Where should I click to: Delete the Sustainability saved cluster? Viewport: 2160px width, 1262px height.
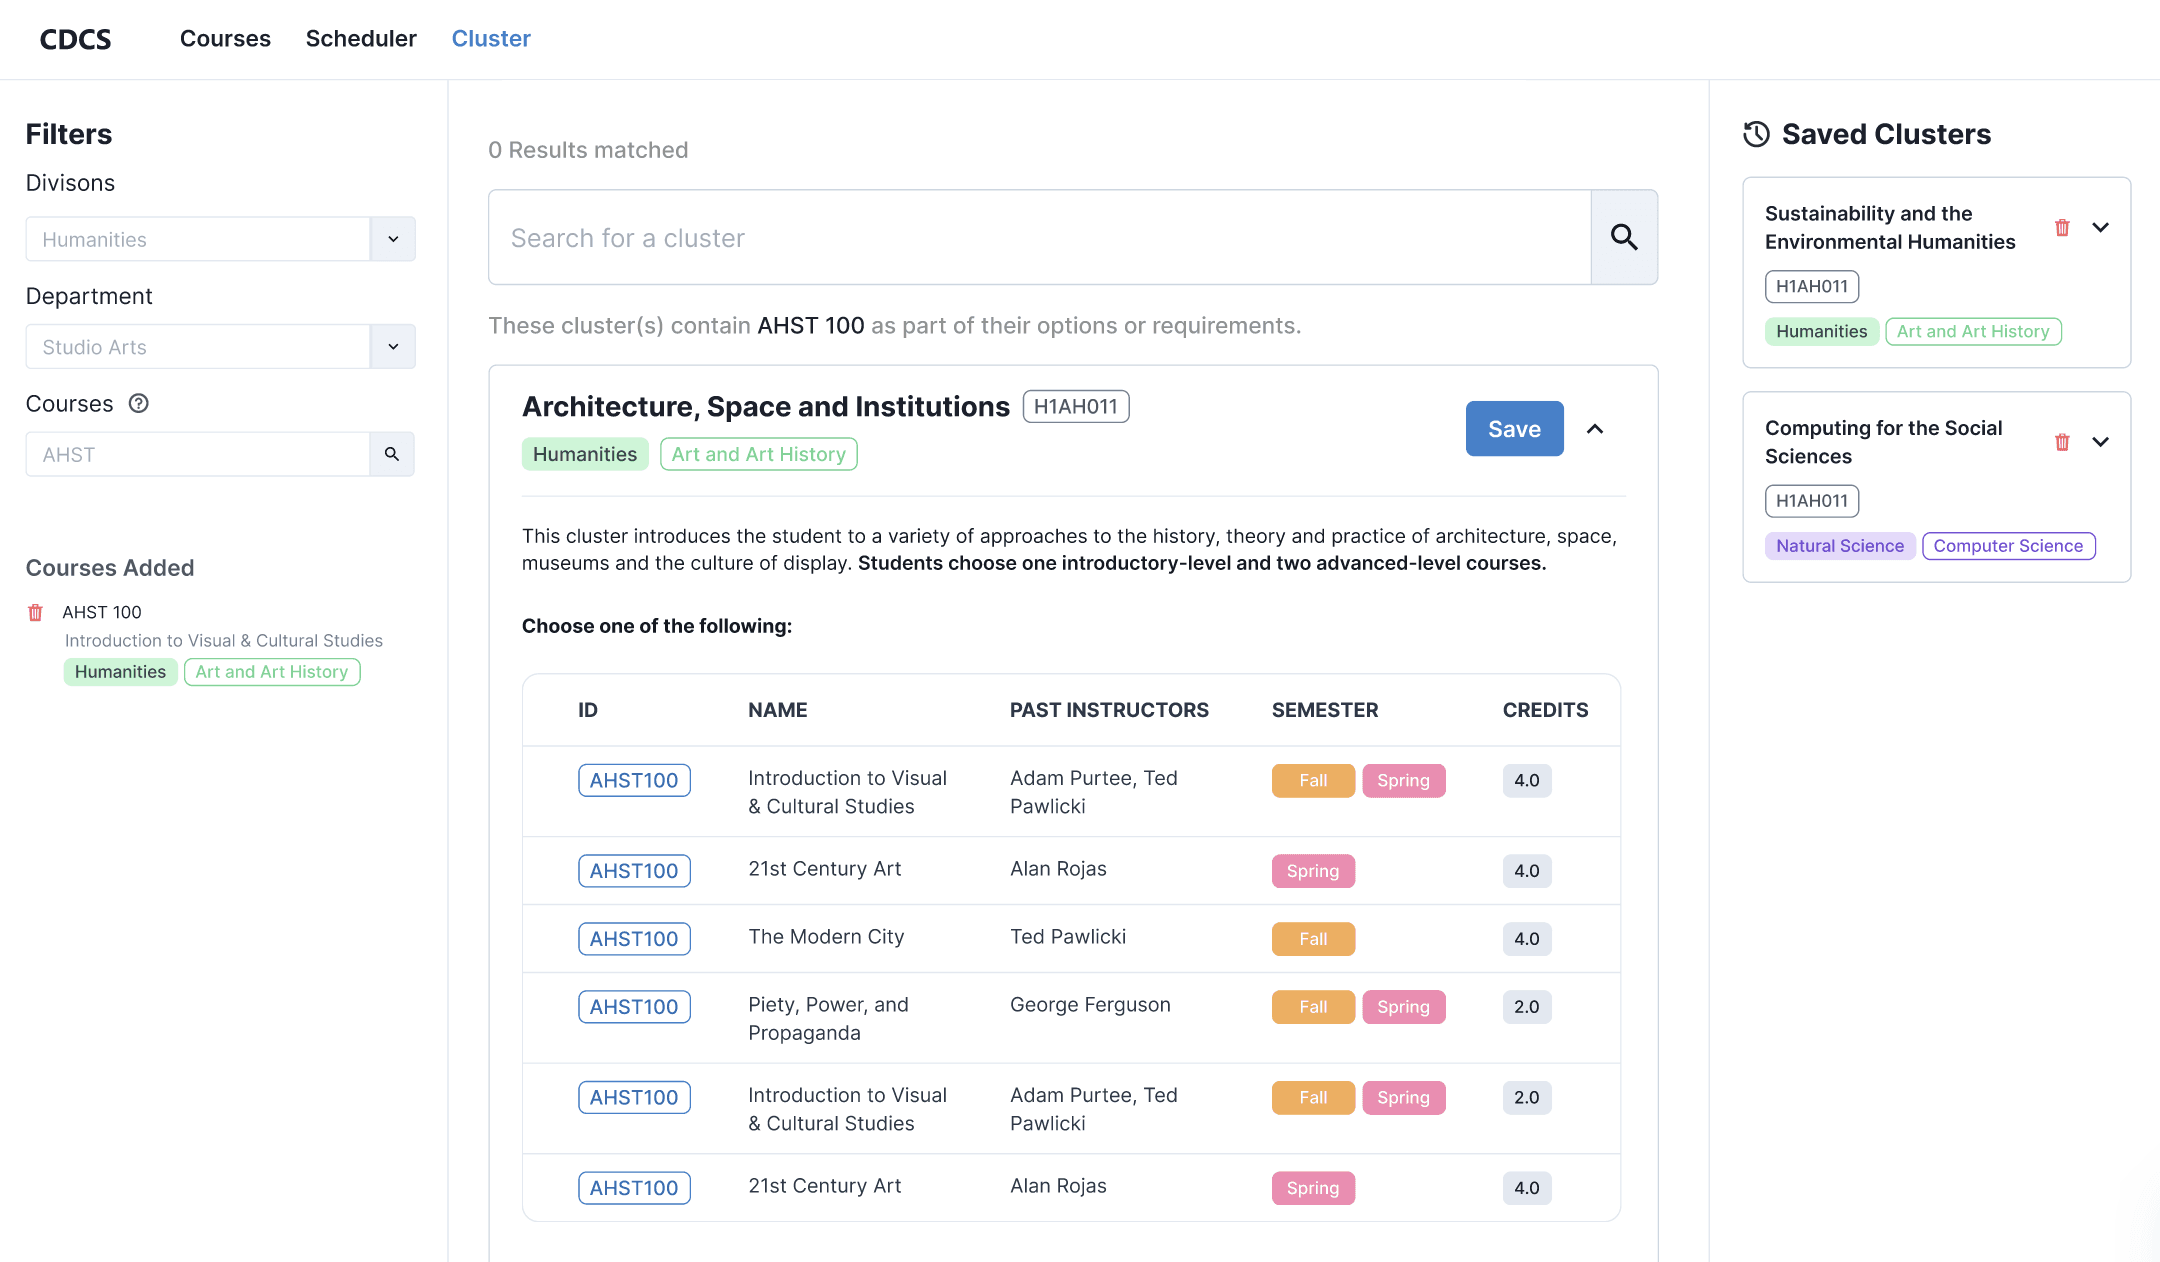[2062, 228]
